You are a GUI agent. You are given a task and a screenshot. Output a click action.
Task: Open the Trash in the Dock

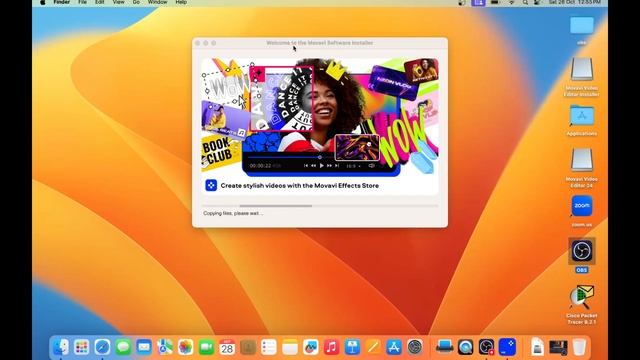[579, 347]
